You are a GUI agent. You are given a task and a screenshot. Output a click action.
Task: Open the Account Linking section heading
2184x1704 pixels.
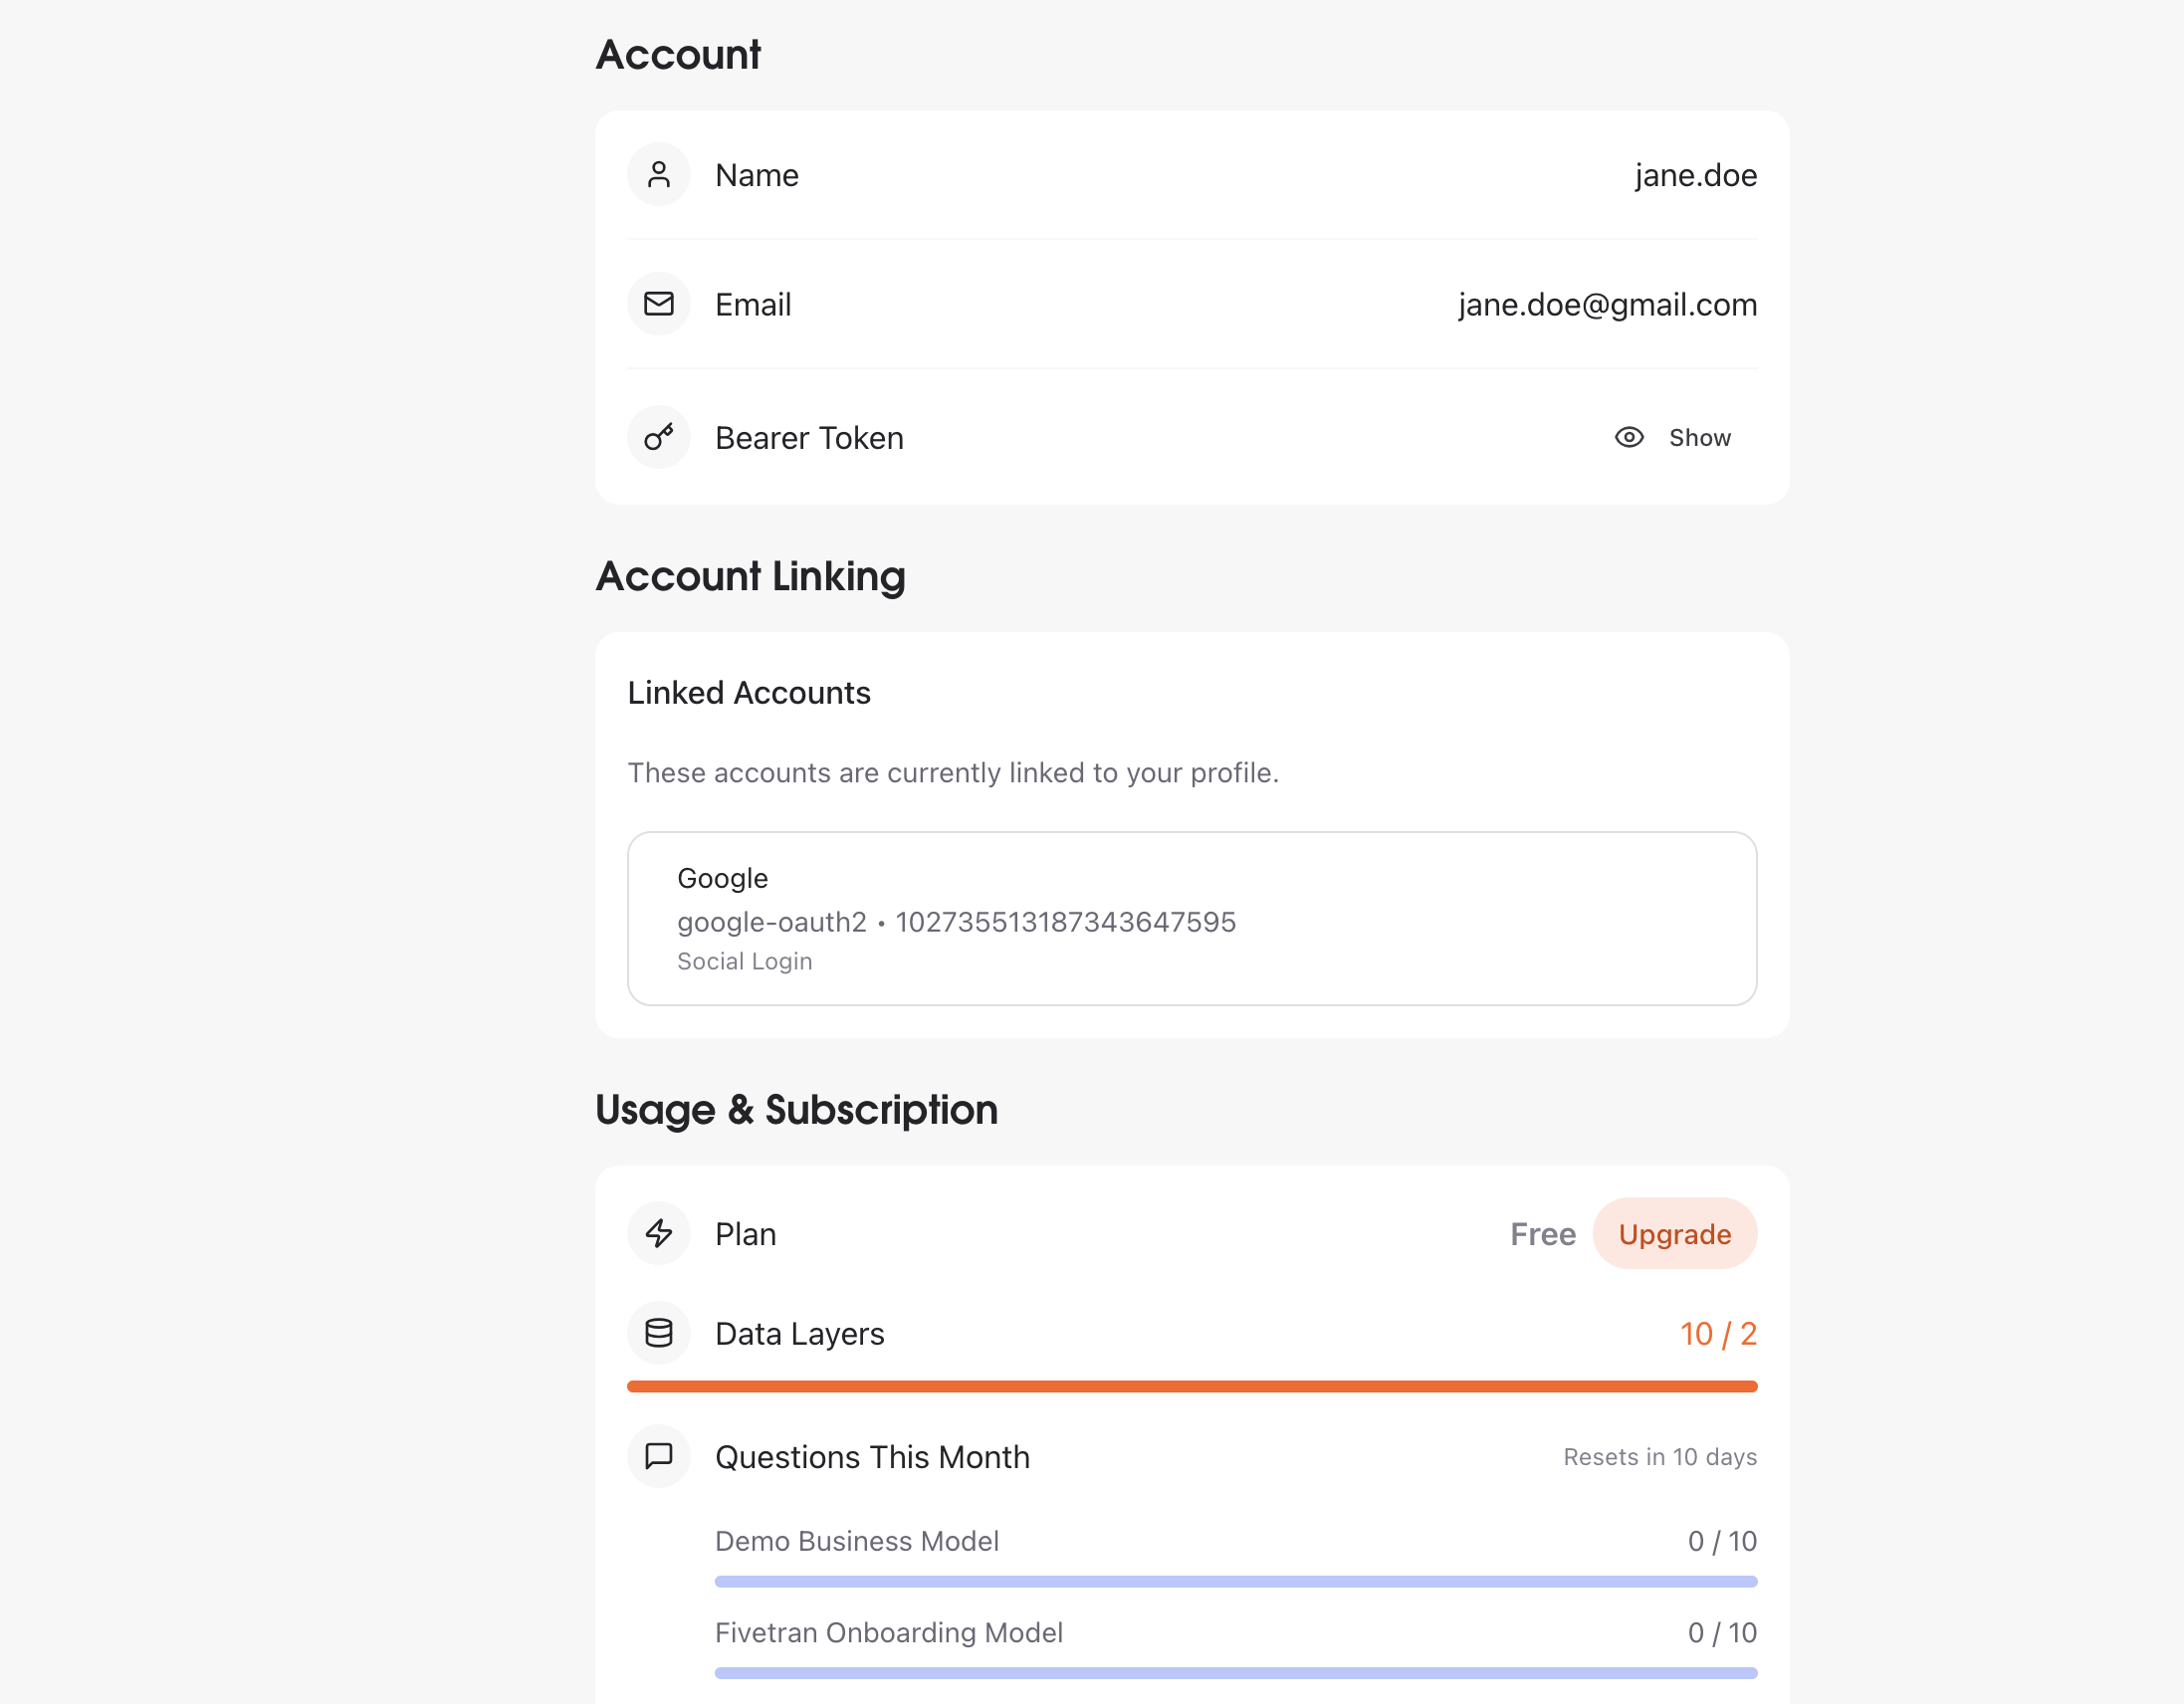point(751,577)
